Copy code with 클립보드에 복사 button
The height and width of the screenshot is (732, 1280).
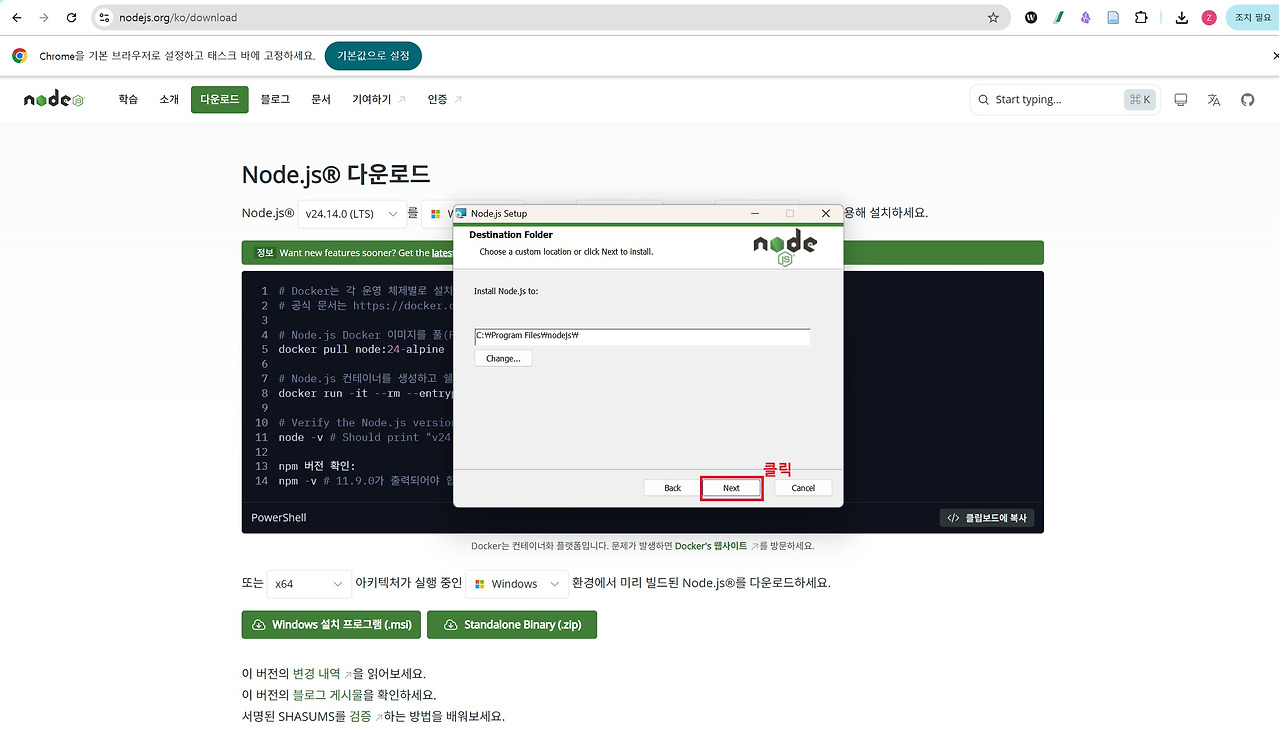coord(987,518)
